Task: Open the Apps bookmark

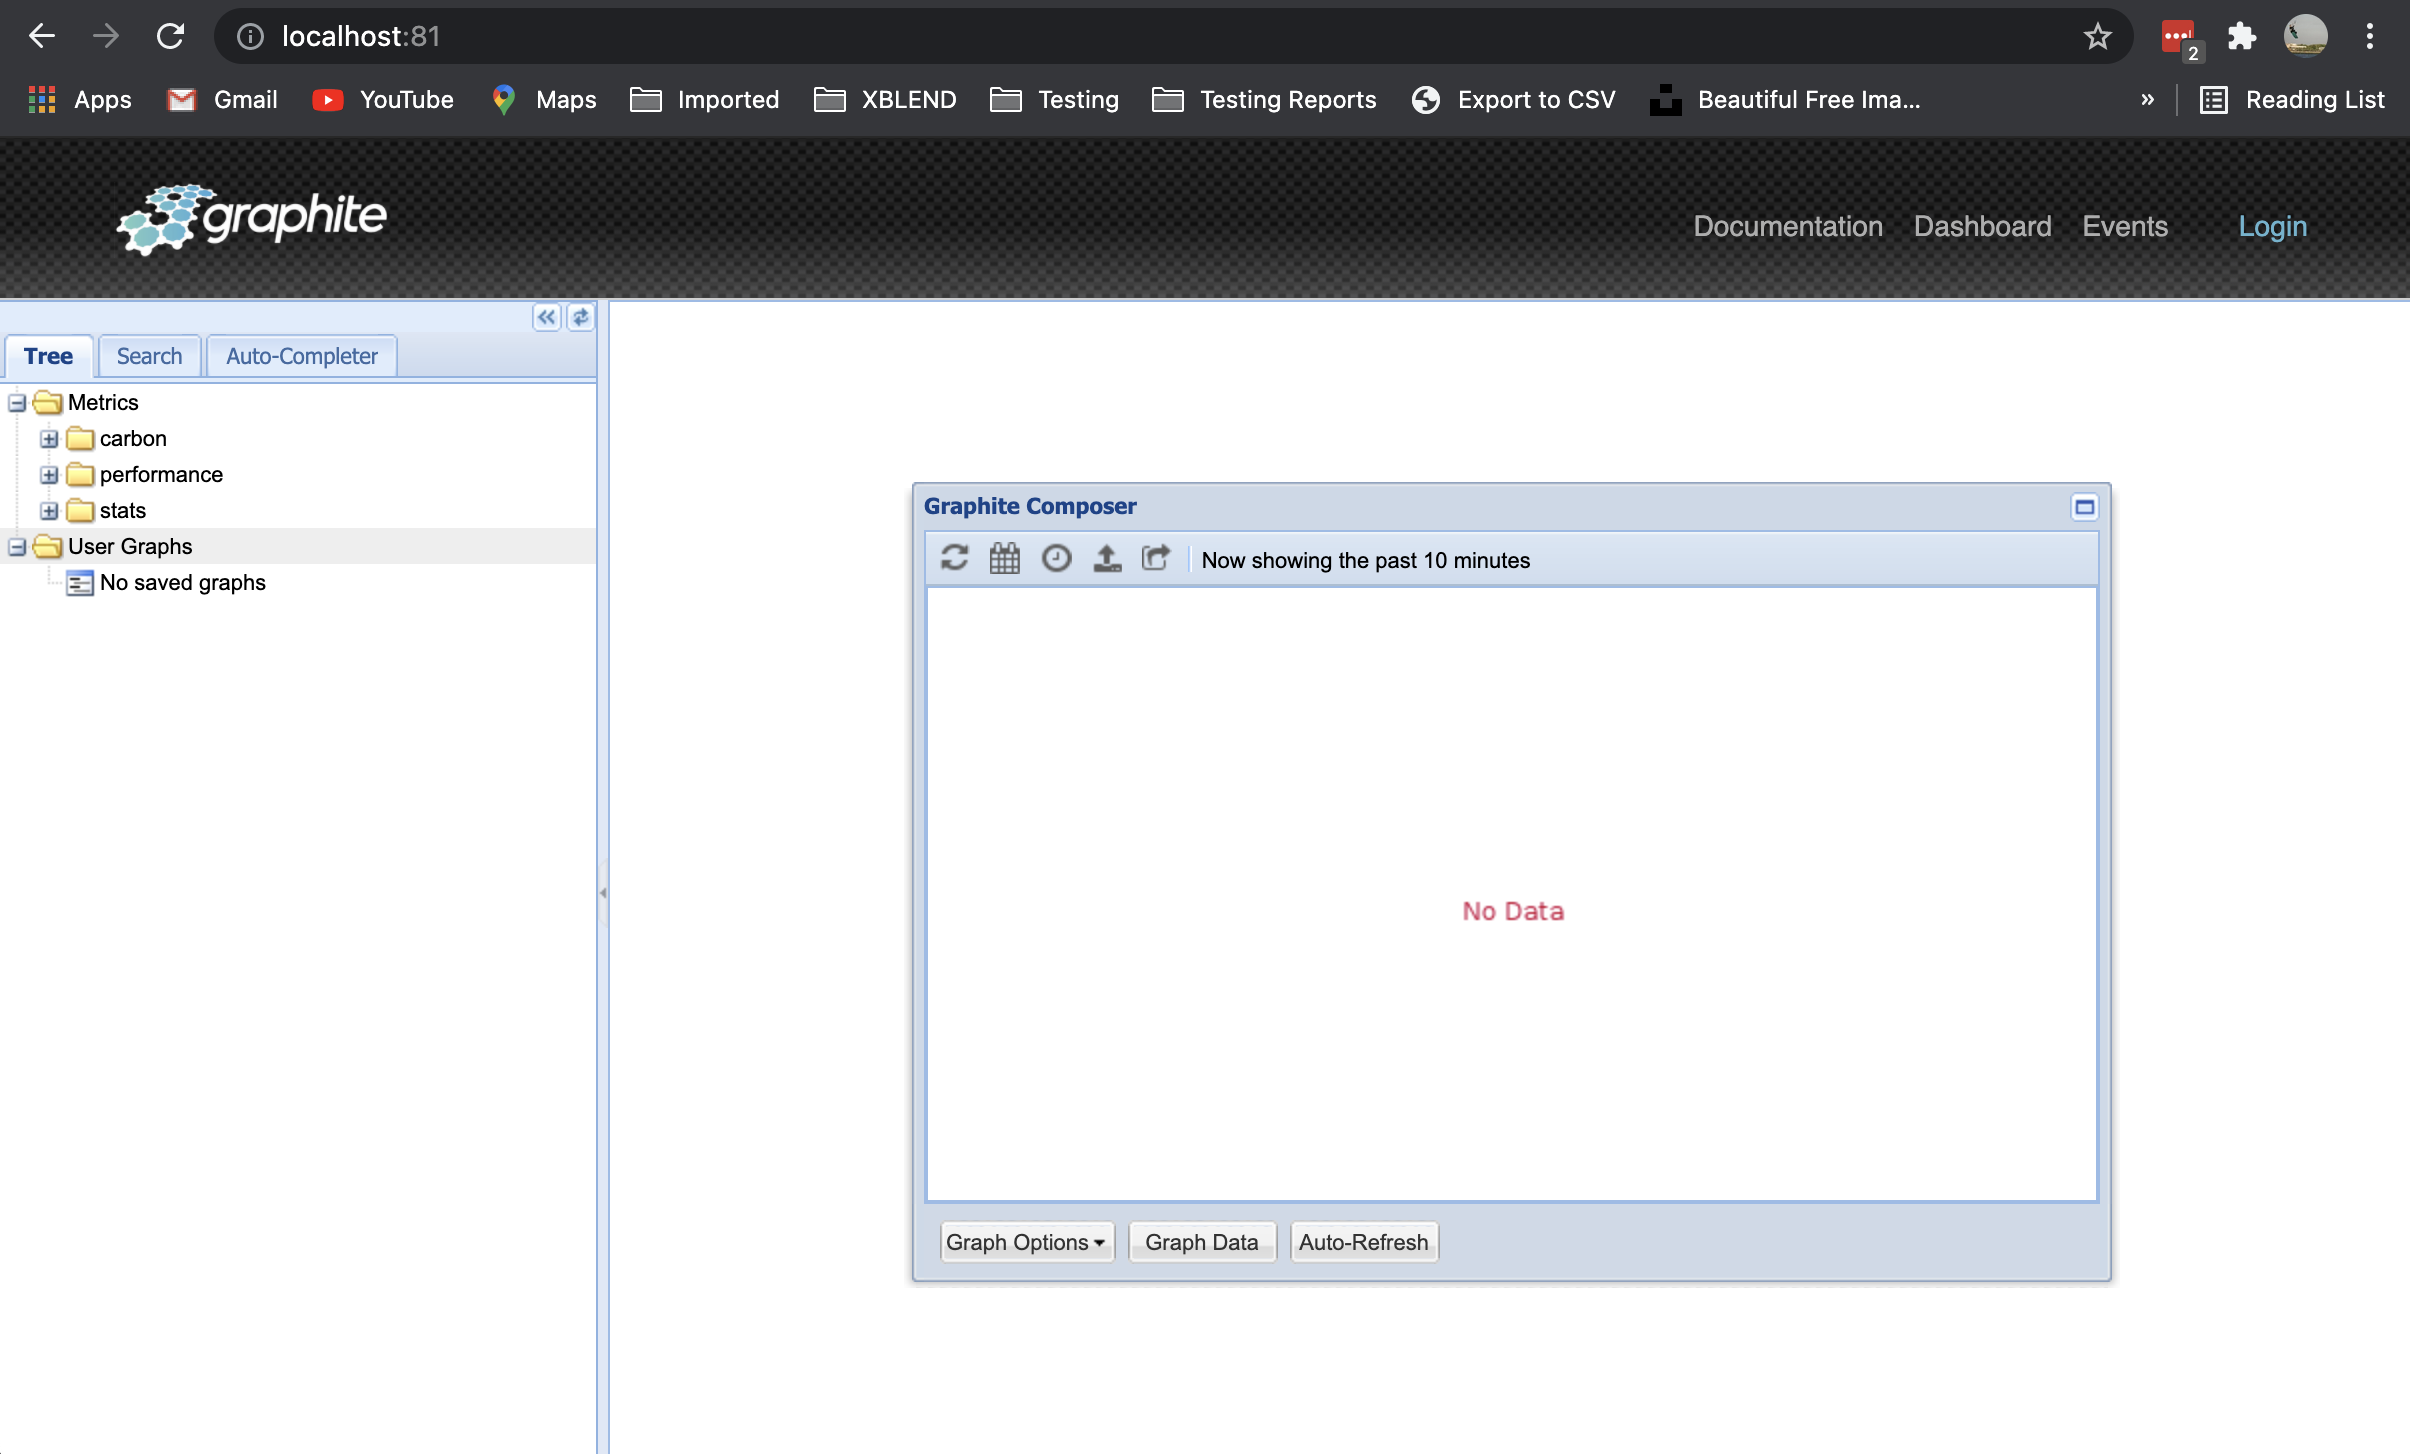Action: click(80, 100)
